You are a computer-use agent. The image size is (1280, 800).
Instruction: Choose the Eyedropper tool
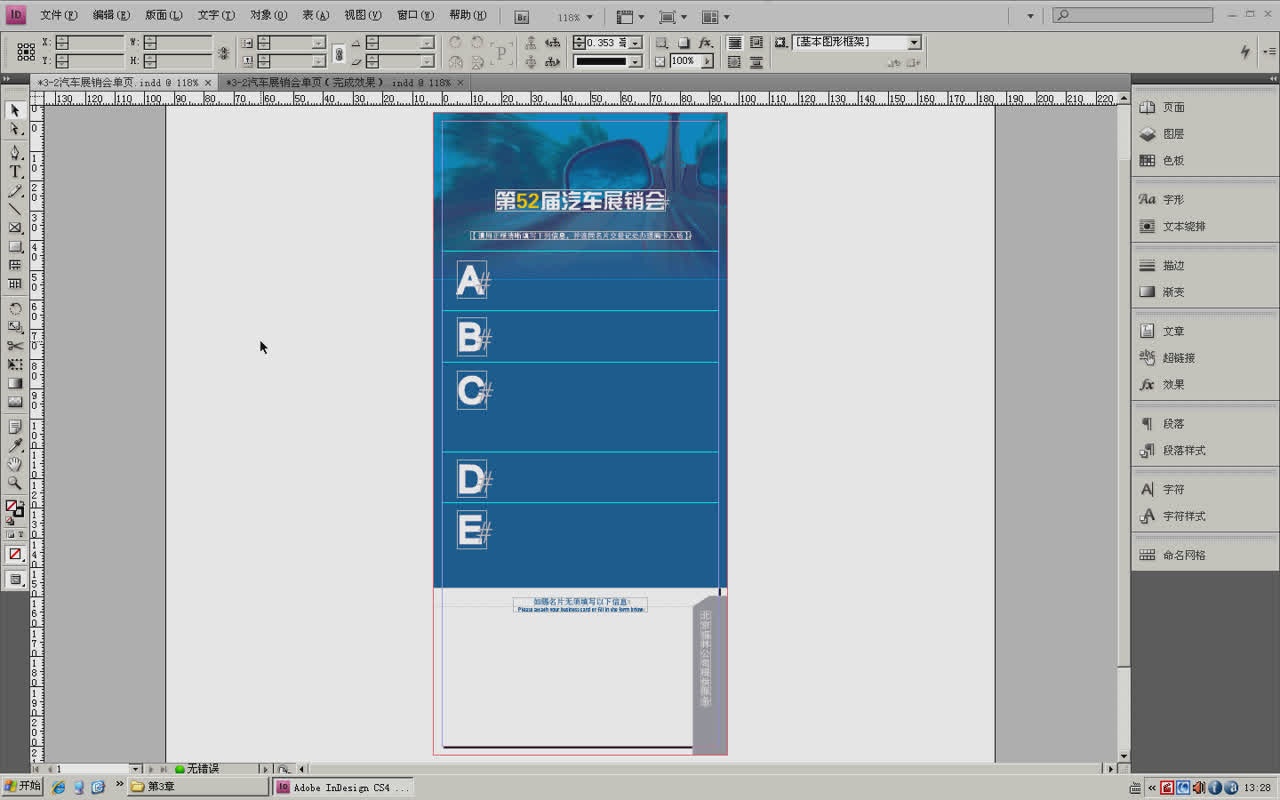click(15, 446)
